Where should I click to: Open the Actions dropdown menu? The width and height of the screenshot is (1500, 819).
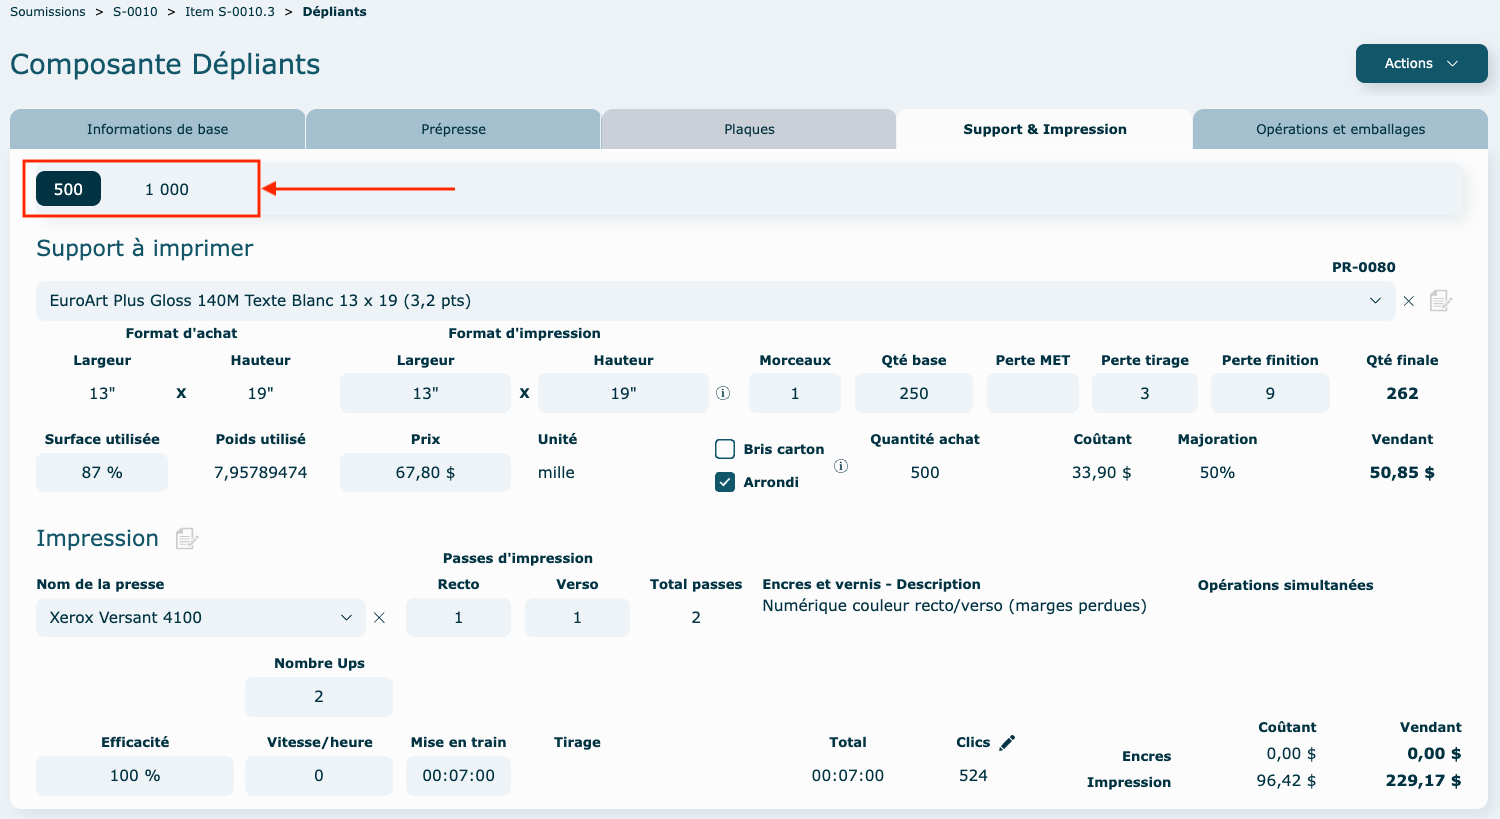coord(1421,63)
